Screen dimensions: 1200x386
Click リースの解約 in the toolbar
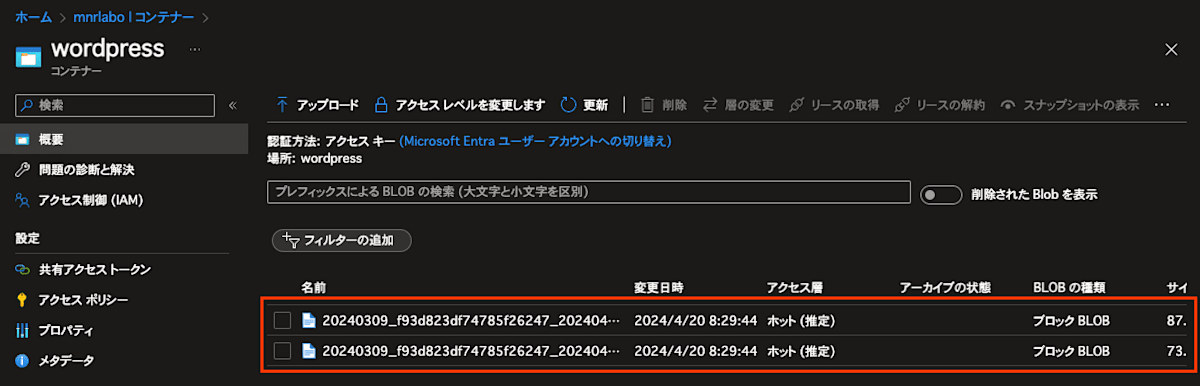940,105
